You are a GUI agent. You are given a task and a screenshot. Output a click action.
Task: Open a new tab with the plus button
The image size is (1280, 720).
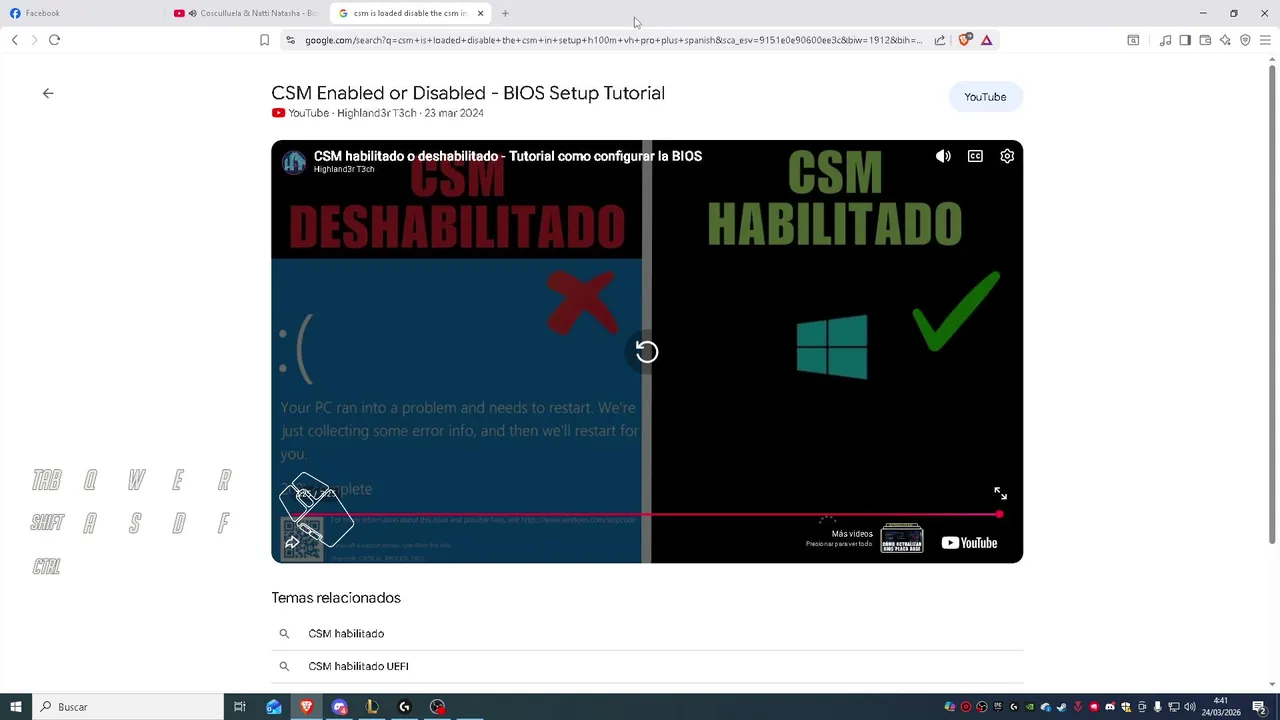pos(505,13)
